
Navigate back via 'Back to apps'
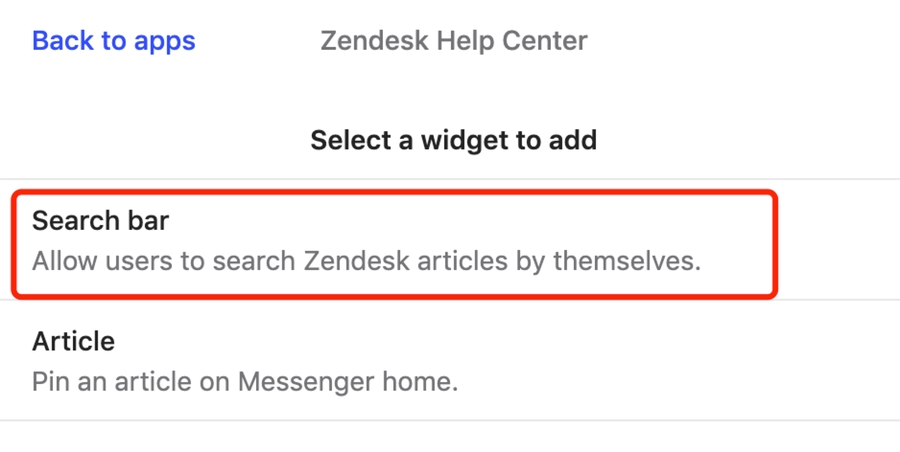point(114,41)
